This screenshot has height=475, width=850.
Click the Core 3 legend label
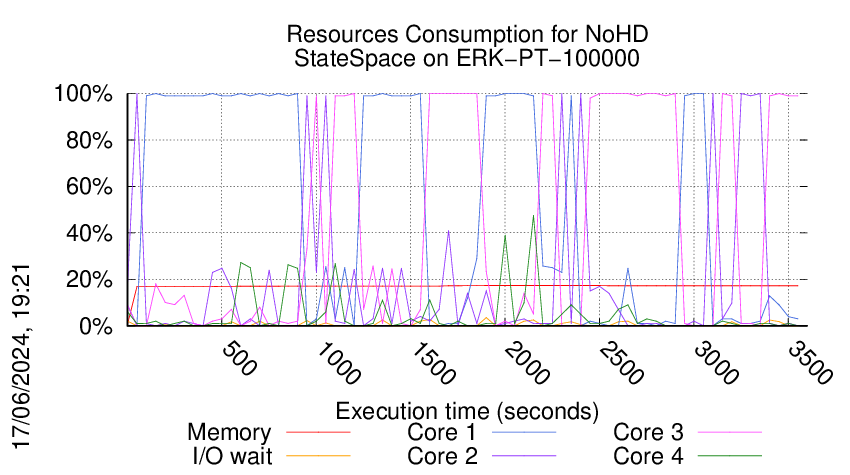click(x=648, y=433)
